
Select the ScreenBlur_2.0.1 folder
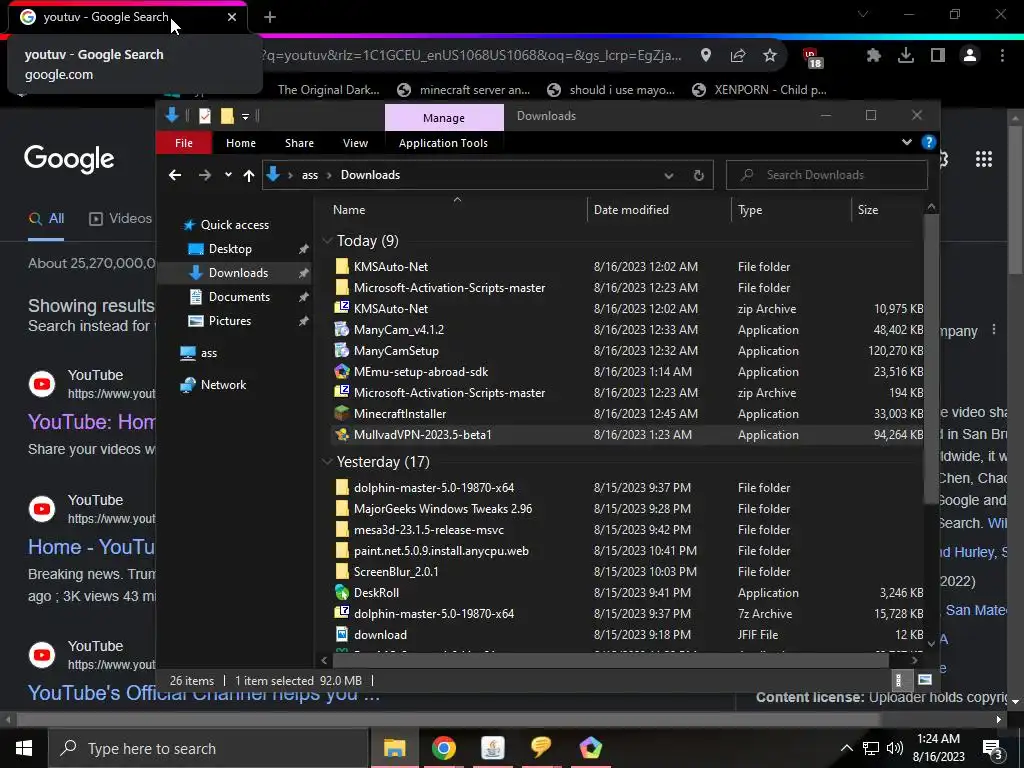[396, 572]
